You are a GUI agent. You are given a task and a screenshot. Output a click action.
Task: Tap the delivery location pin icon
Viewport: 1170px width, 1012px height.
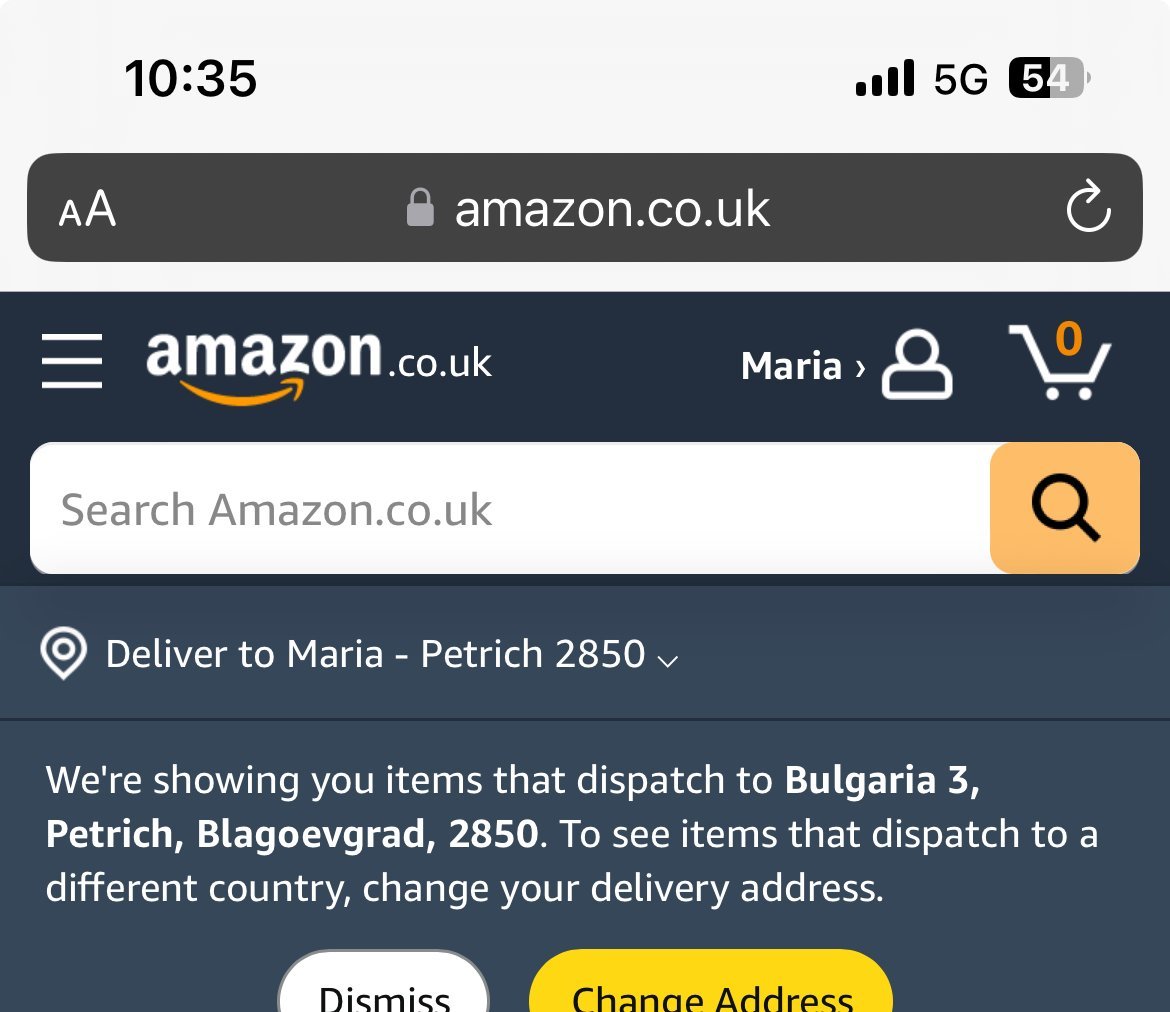63,653
